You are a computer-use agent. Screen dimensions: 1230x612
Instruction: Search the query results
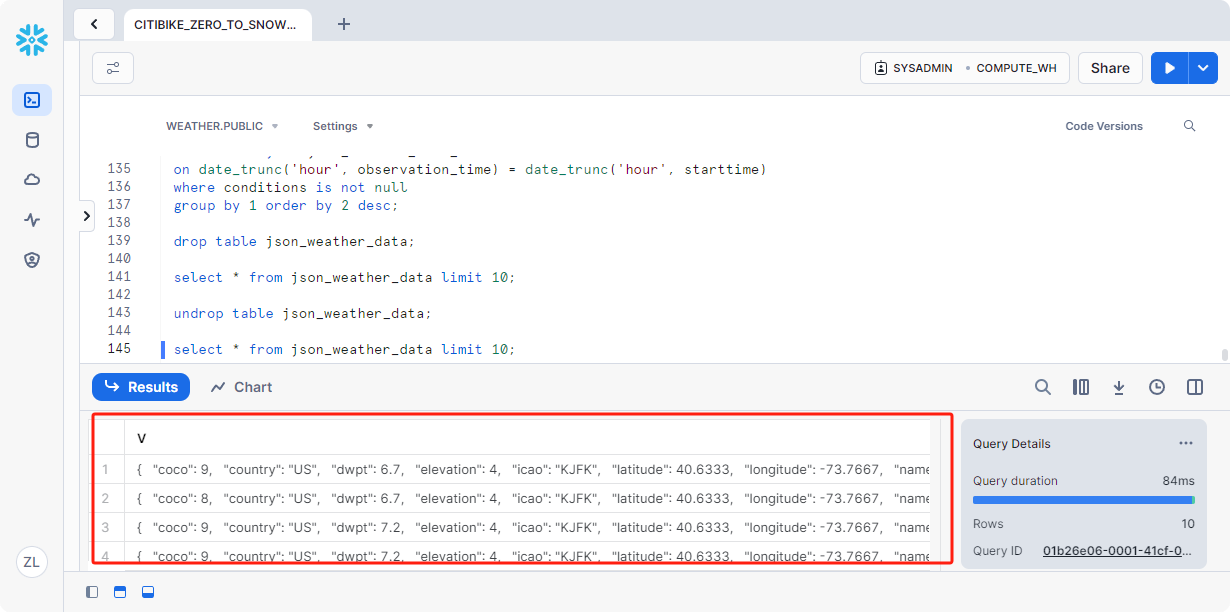(x=1042, y=387)
